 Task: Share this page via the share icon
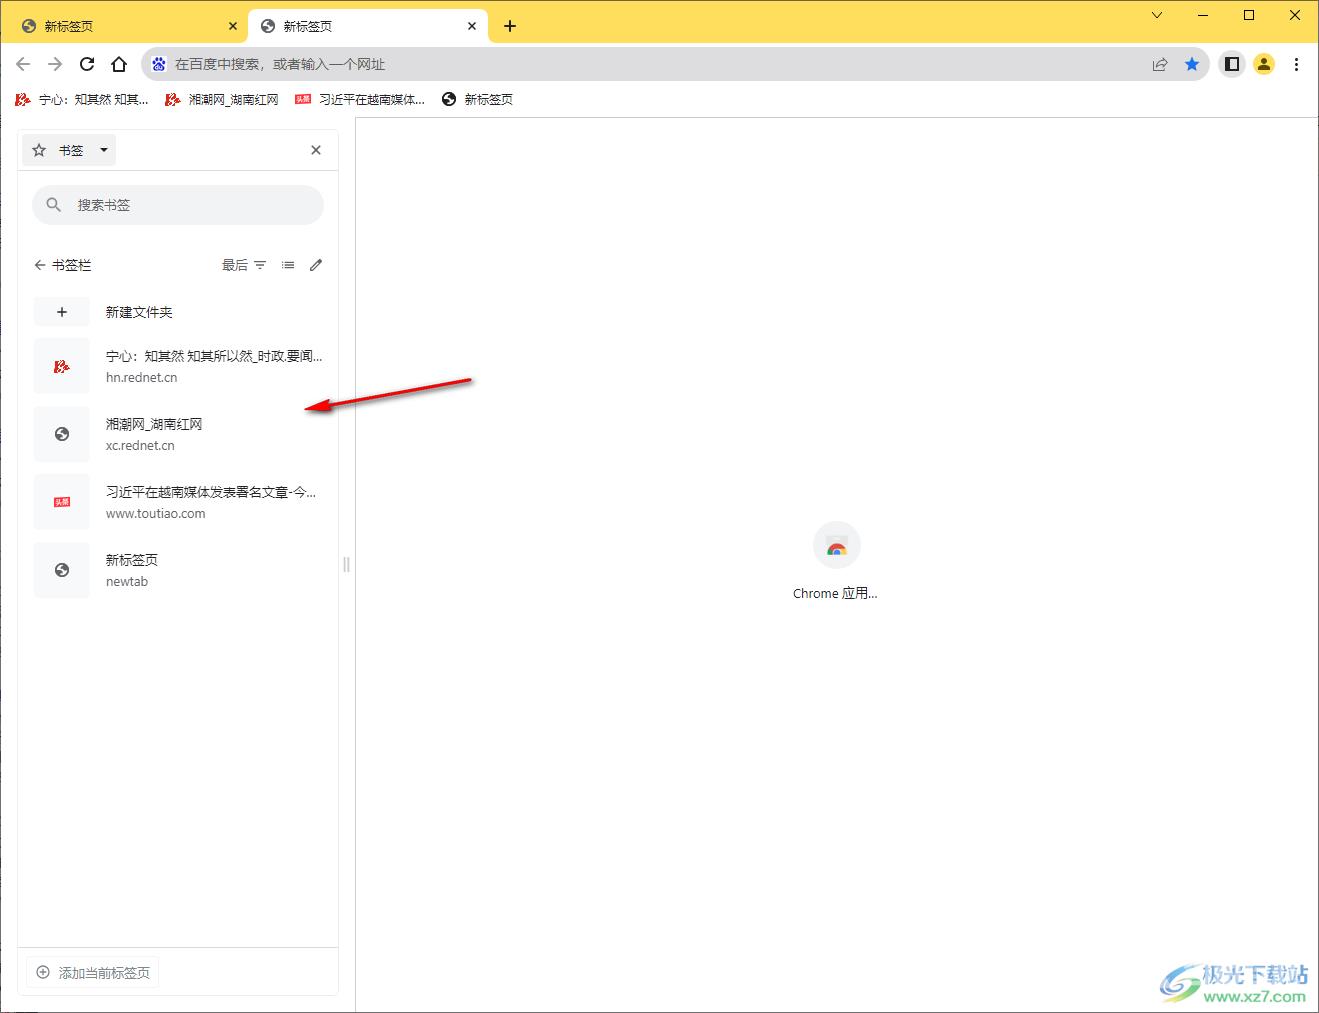(1160, 64)
